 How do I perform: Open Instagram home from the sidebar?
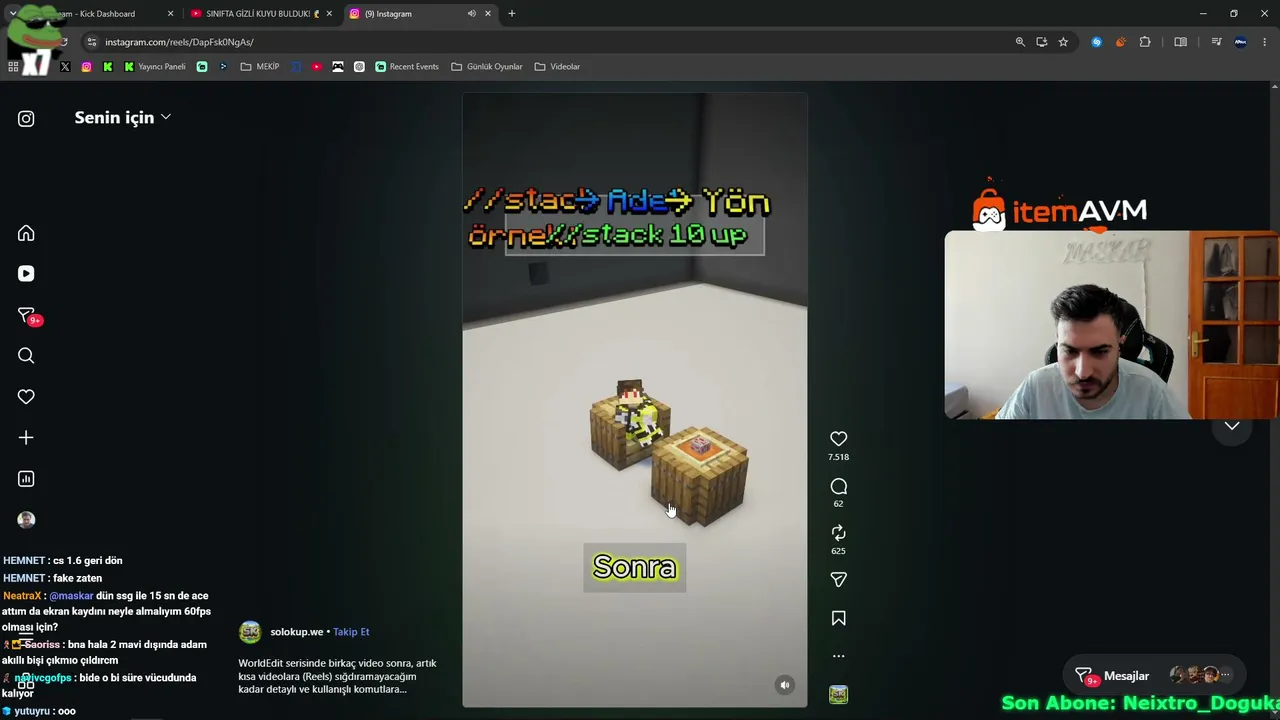click(26, 233)
